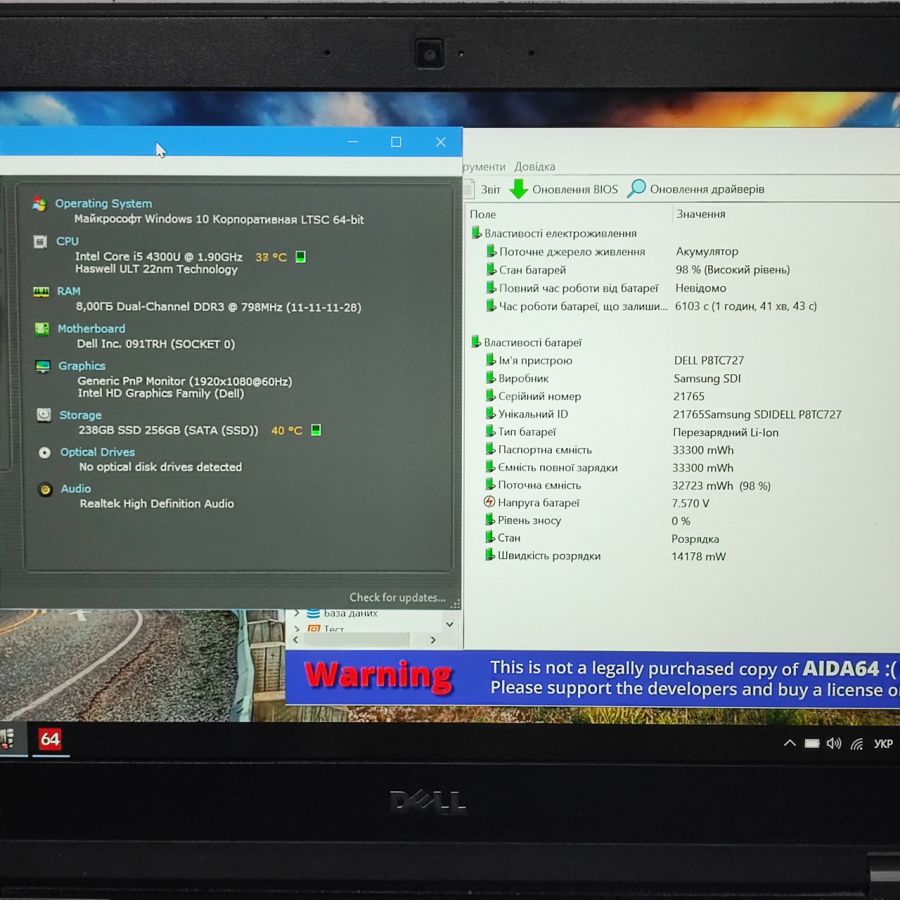900x900 pixels.
Task: Click the CPU temperature green indicator
Action: click(x=300, y=257)
